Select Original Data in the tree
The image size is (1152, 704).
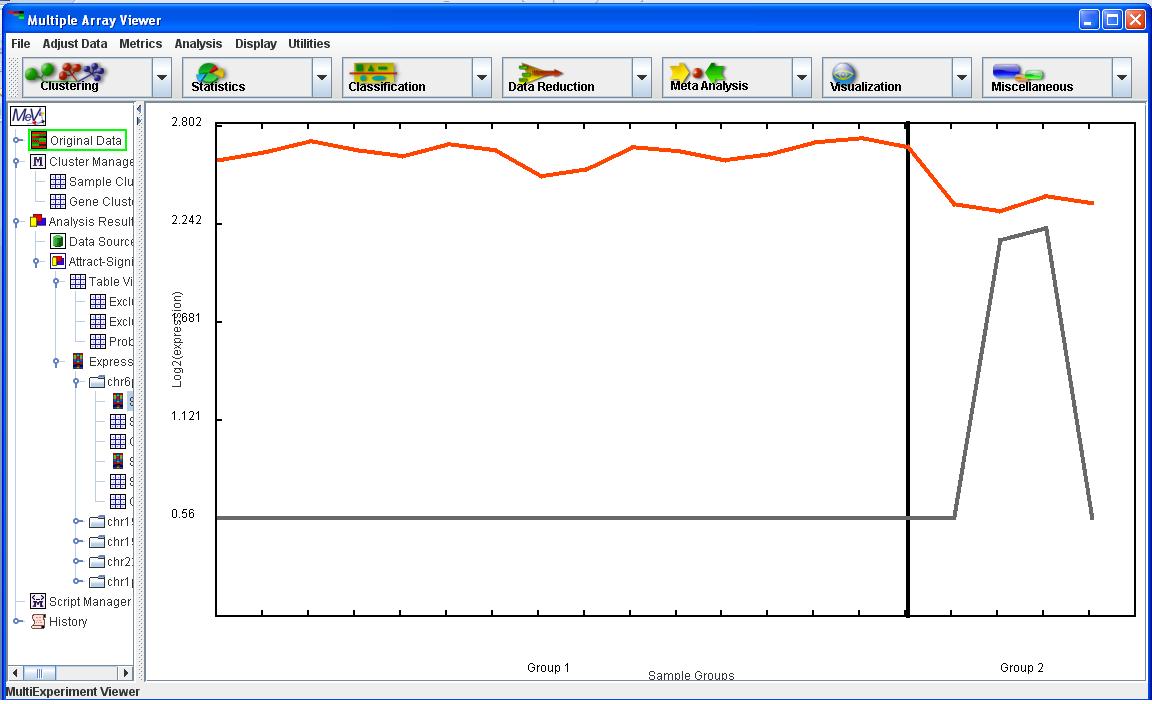coord(85,141)
